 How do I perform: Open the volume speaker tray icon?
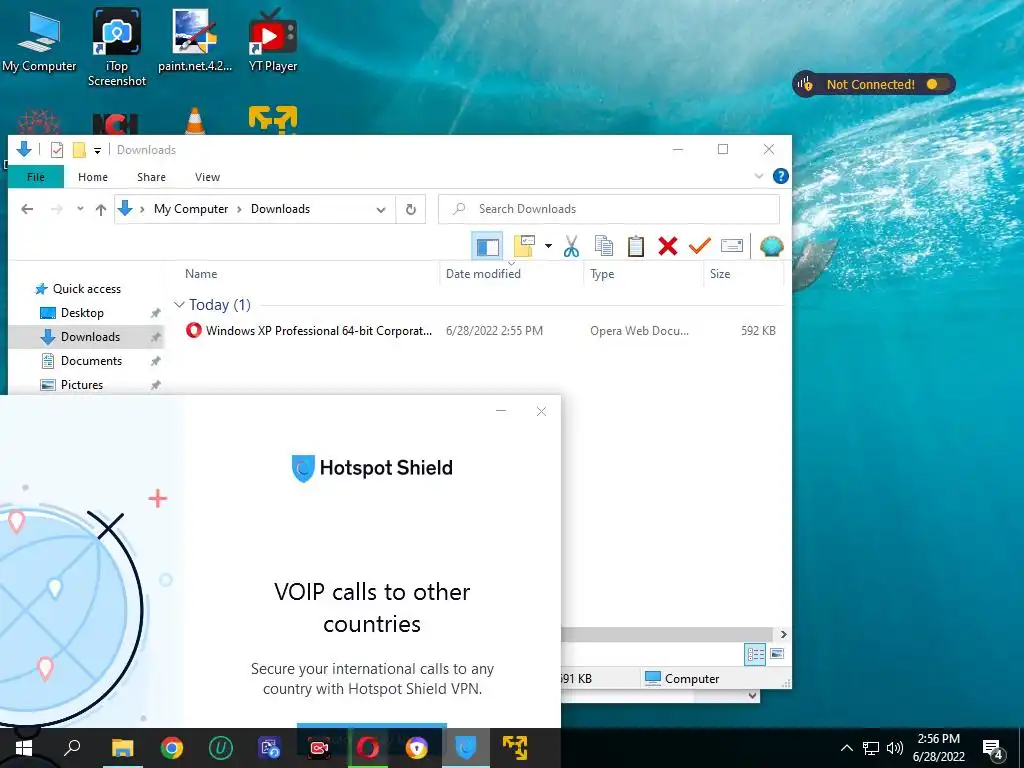(x=895, y=748)
